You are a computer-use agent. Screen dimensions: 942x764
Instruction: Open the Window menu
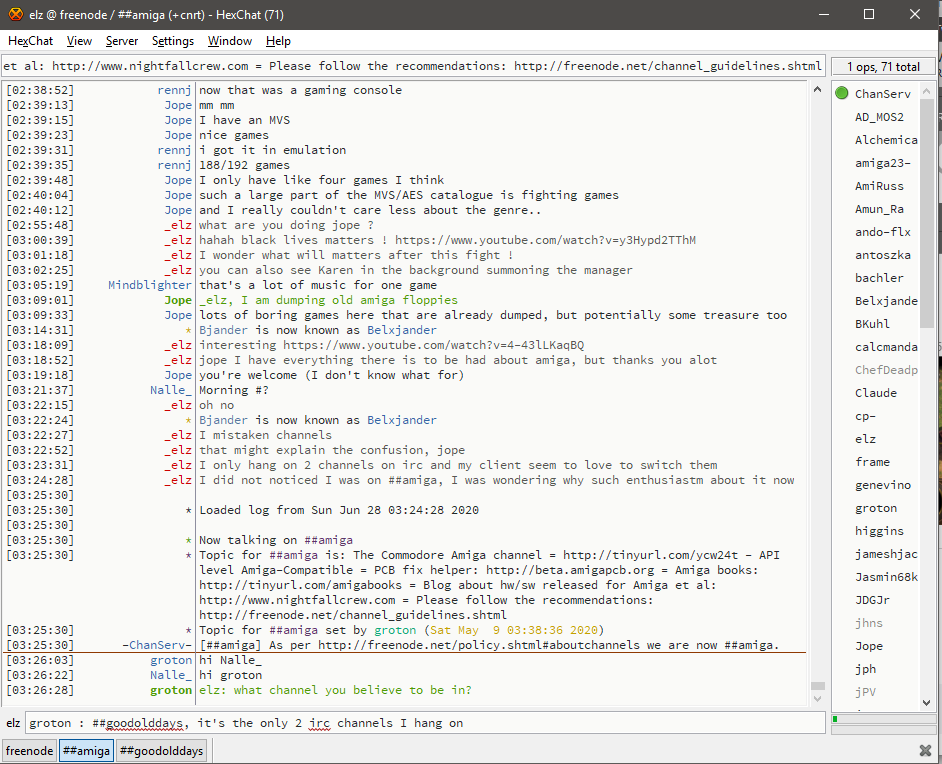[x=230, y=41]
